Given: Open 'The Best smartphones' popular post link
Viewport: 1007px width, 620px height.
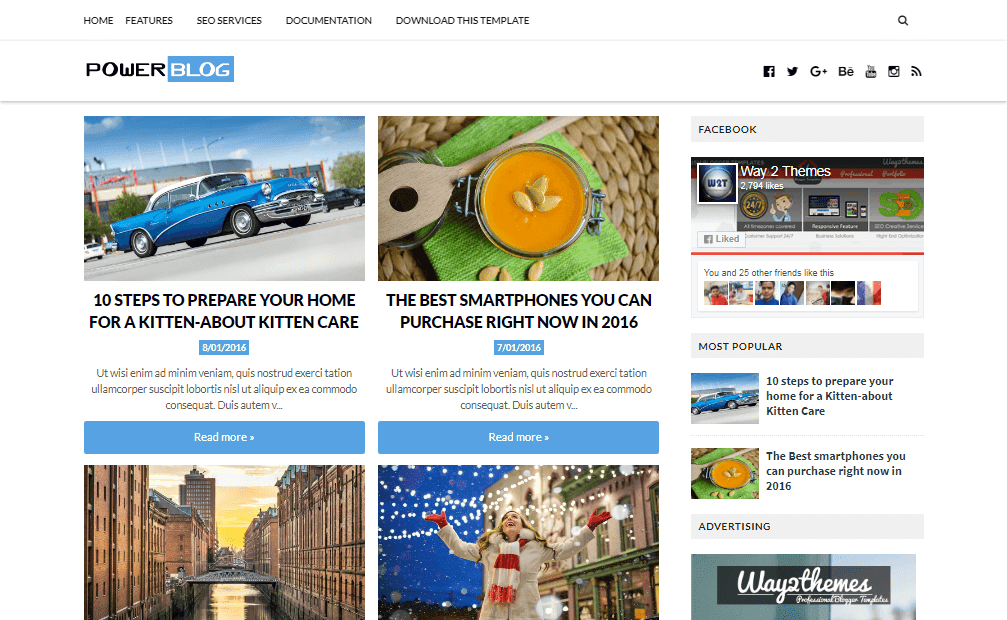Looking at the screenshot, I should [836, 471].
